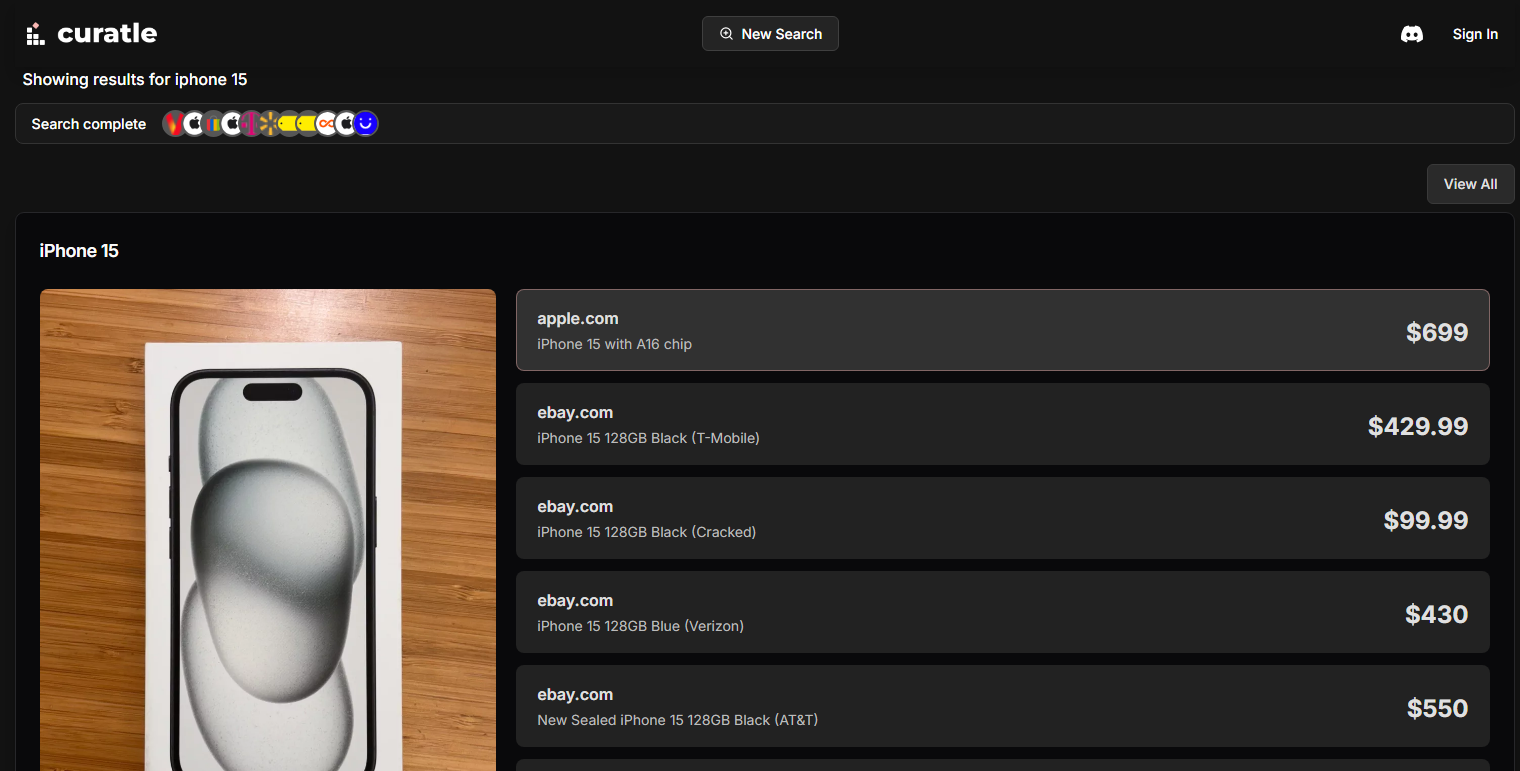Click the '$550' price text
The height and width of the screenshot is (771, 1520).
point(1437,708)
